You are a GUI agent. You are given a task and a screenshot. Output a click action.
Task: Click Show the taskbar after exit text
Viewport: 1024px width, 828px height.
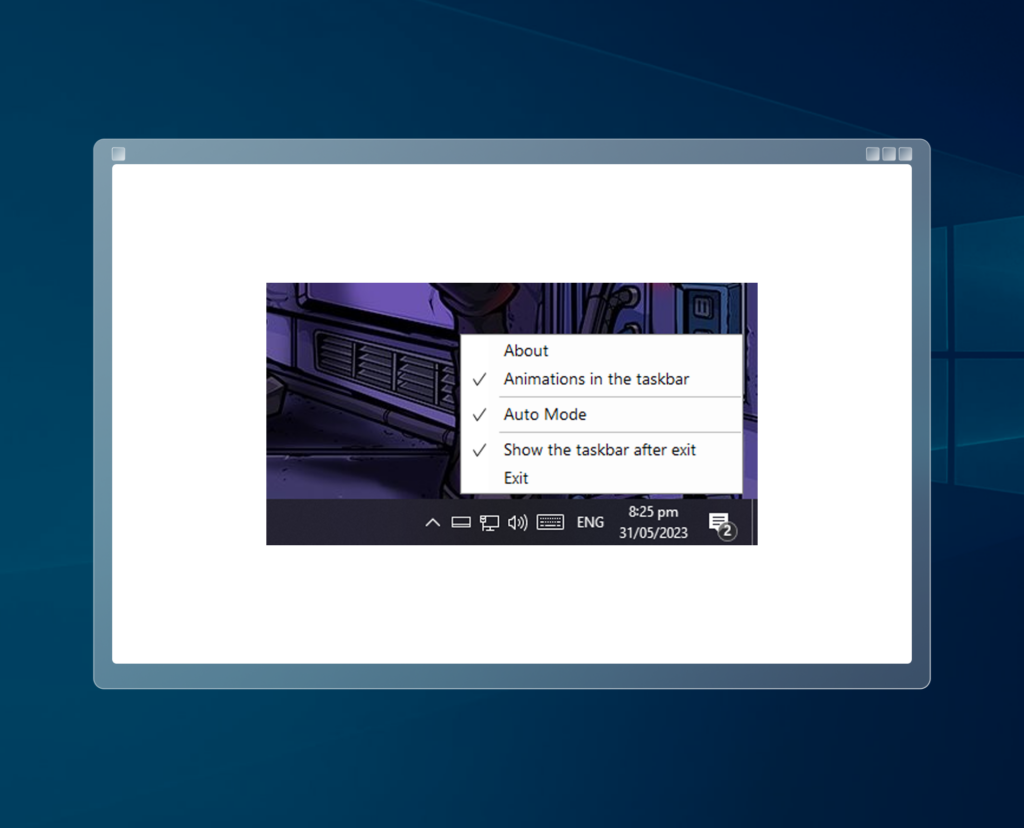point(599,450)
